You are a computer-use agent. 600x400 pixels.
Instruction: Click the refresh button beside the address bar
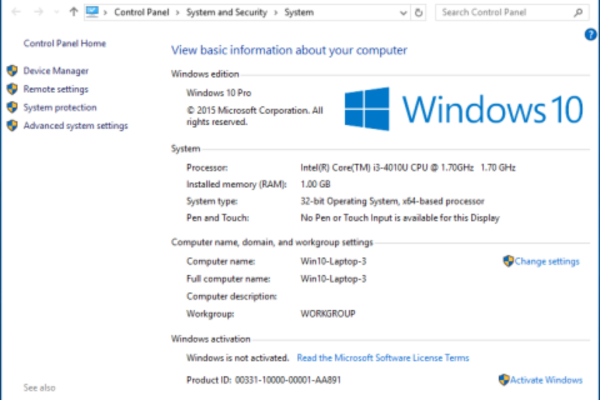click(x=417, y=12)
